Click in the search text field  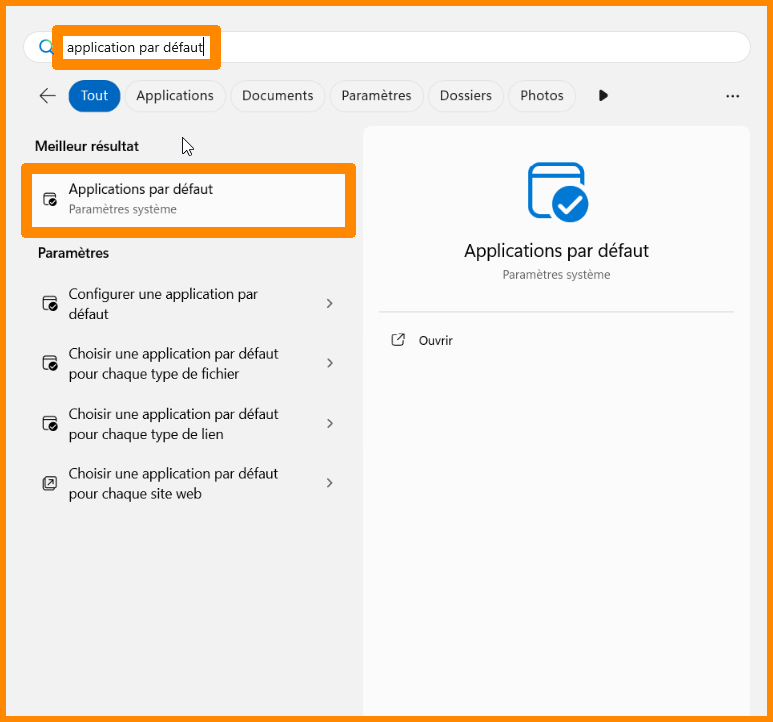pos(400,47)
